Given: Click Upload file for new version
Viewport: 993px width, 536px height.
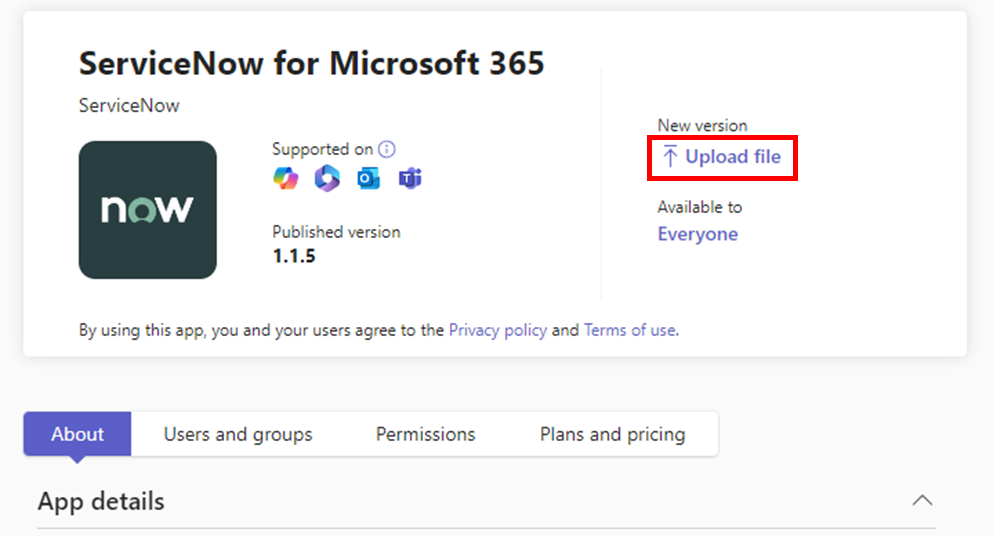Looking at the screenshot, I should [721, 156].
